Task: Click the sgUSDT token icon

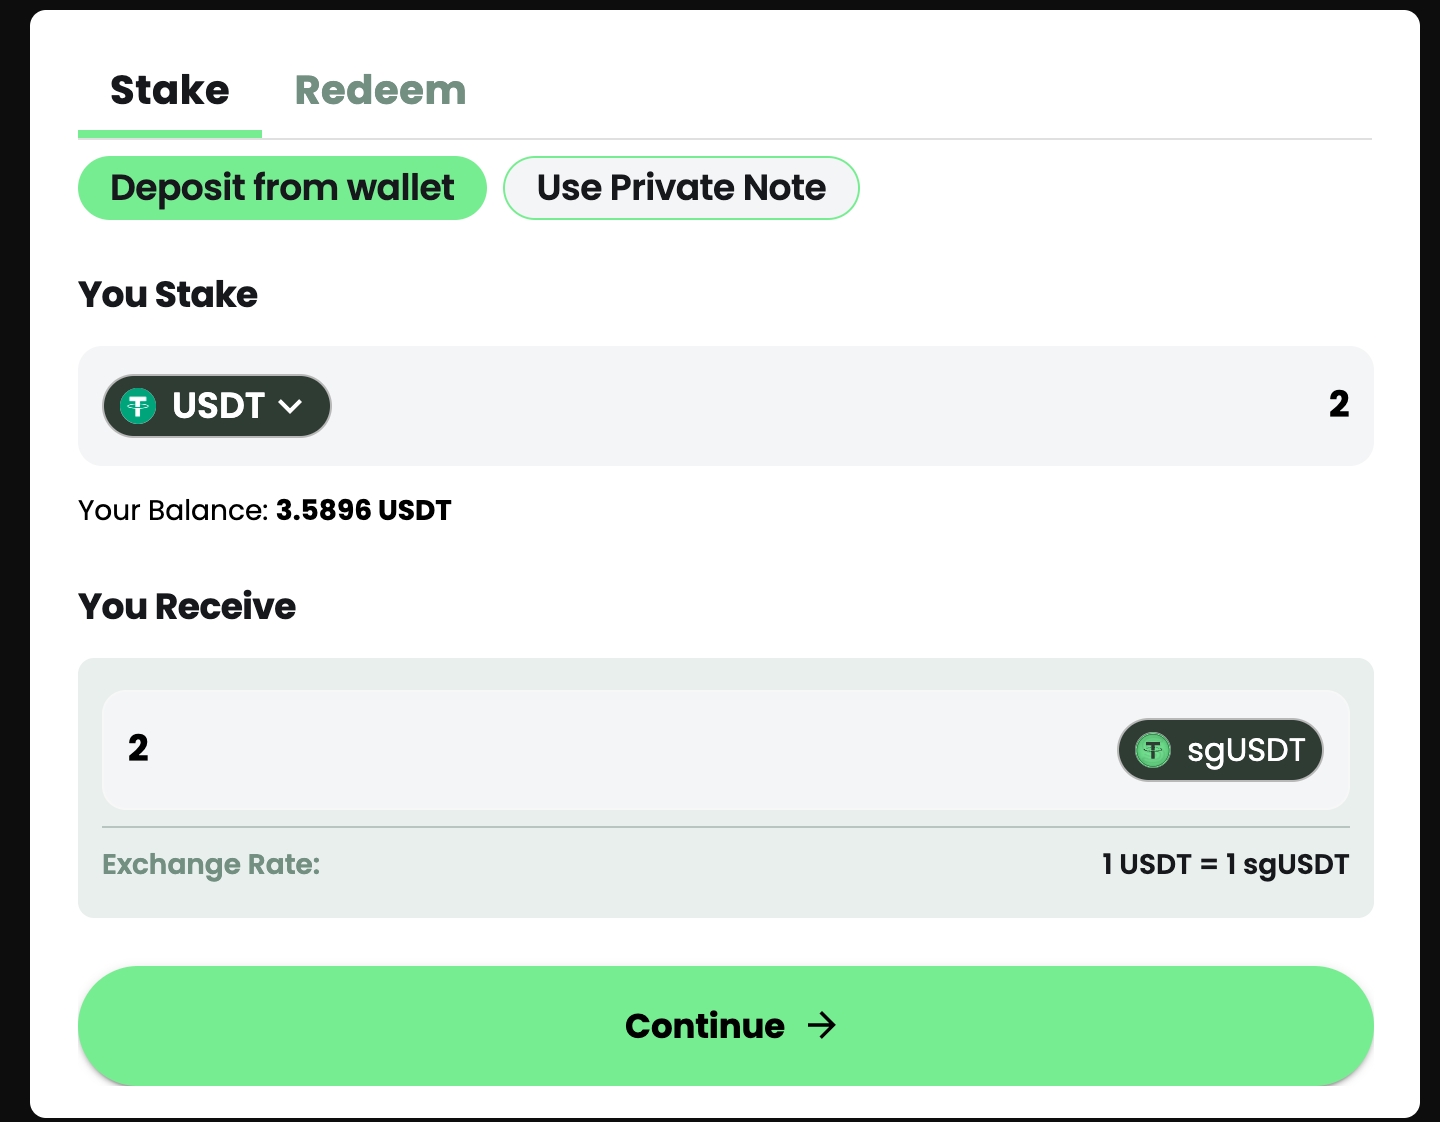Action: tap(1153, 750)
